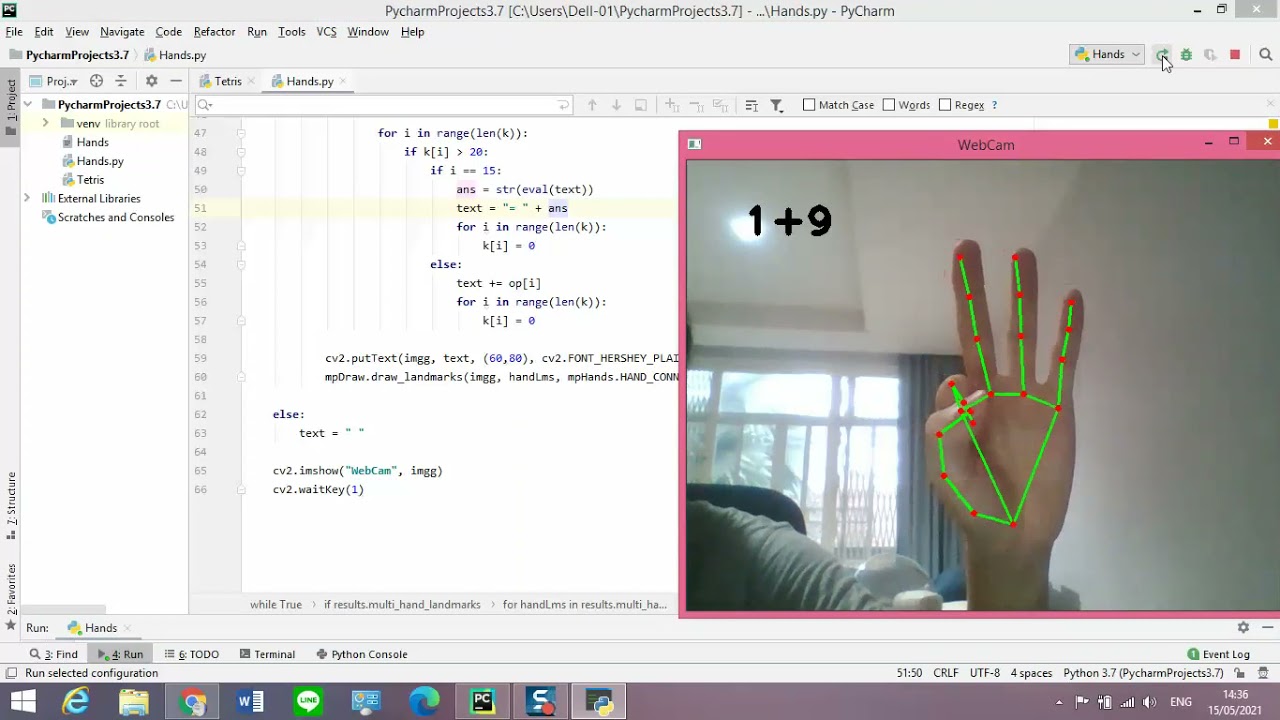This screenshot has height=720, width=1280.
Task: Expand the venv folder node
Action: point(46,124)
